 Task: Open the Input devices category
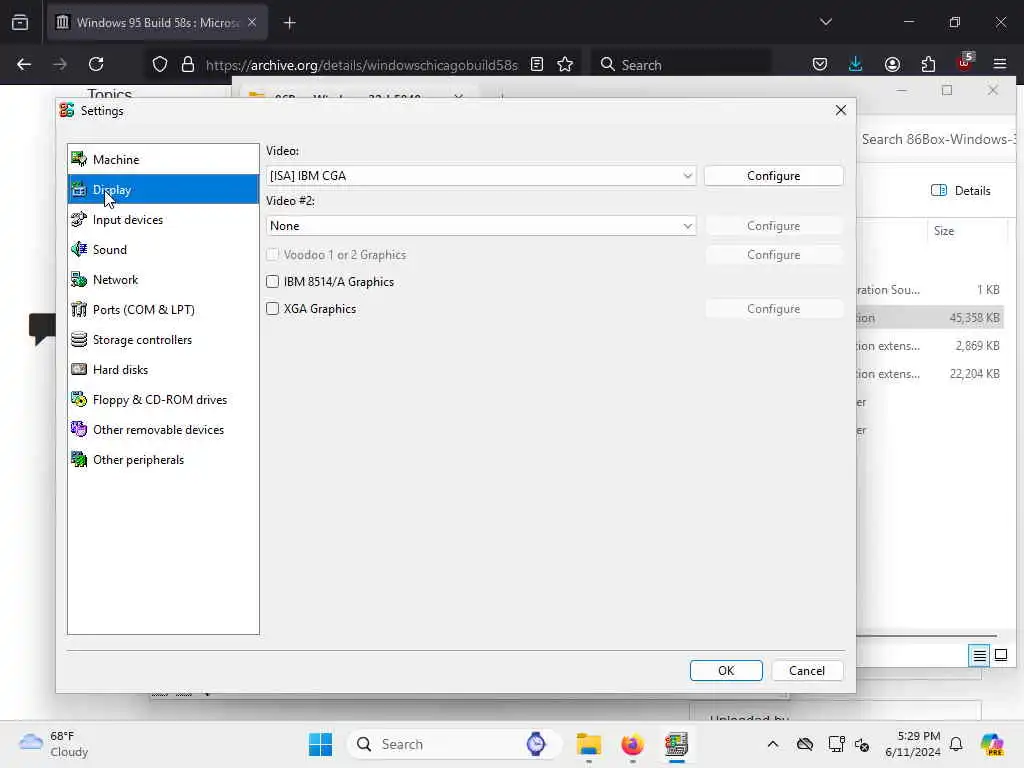point(163,219)
